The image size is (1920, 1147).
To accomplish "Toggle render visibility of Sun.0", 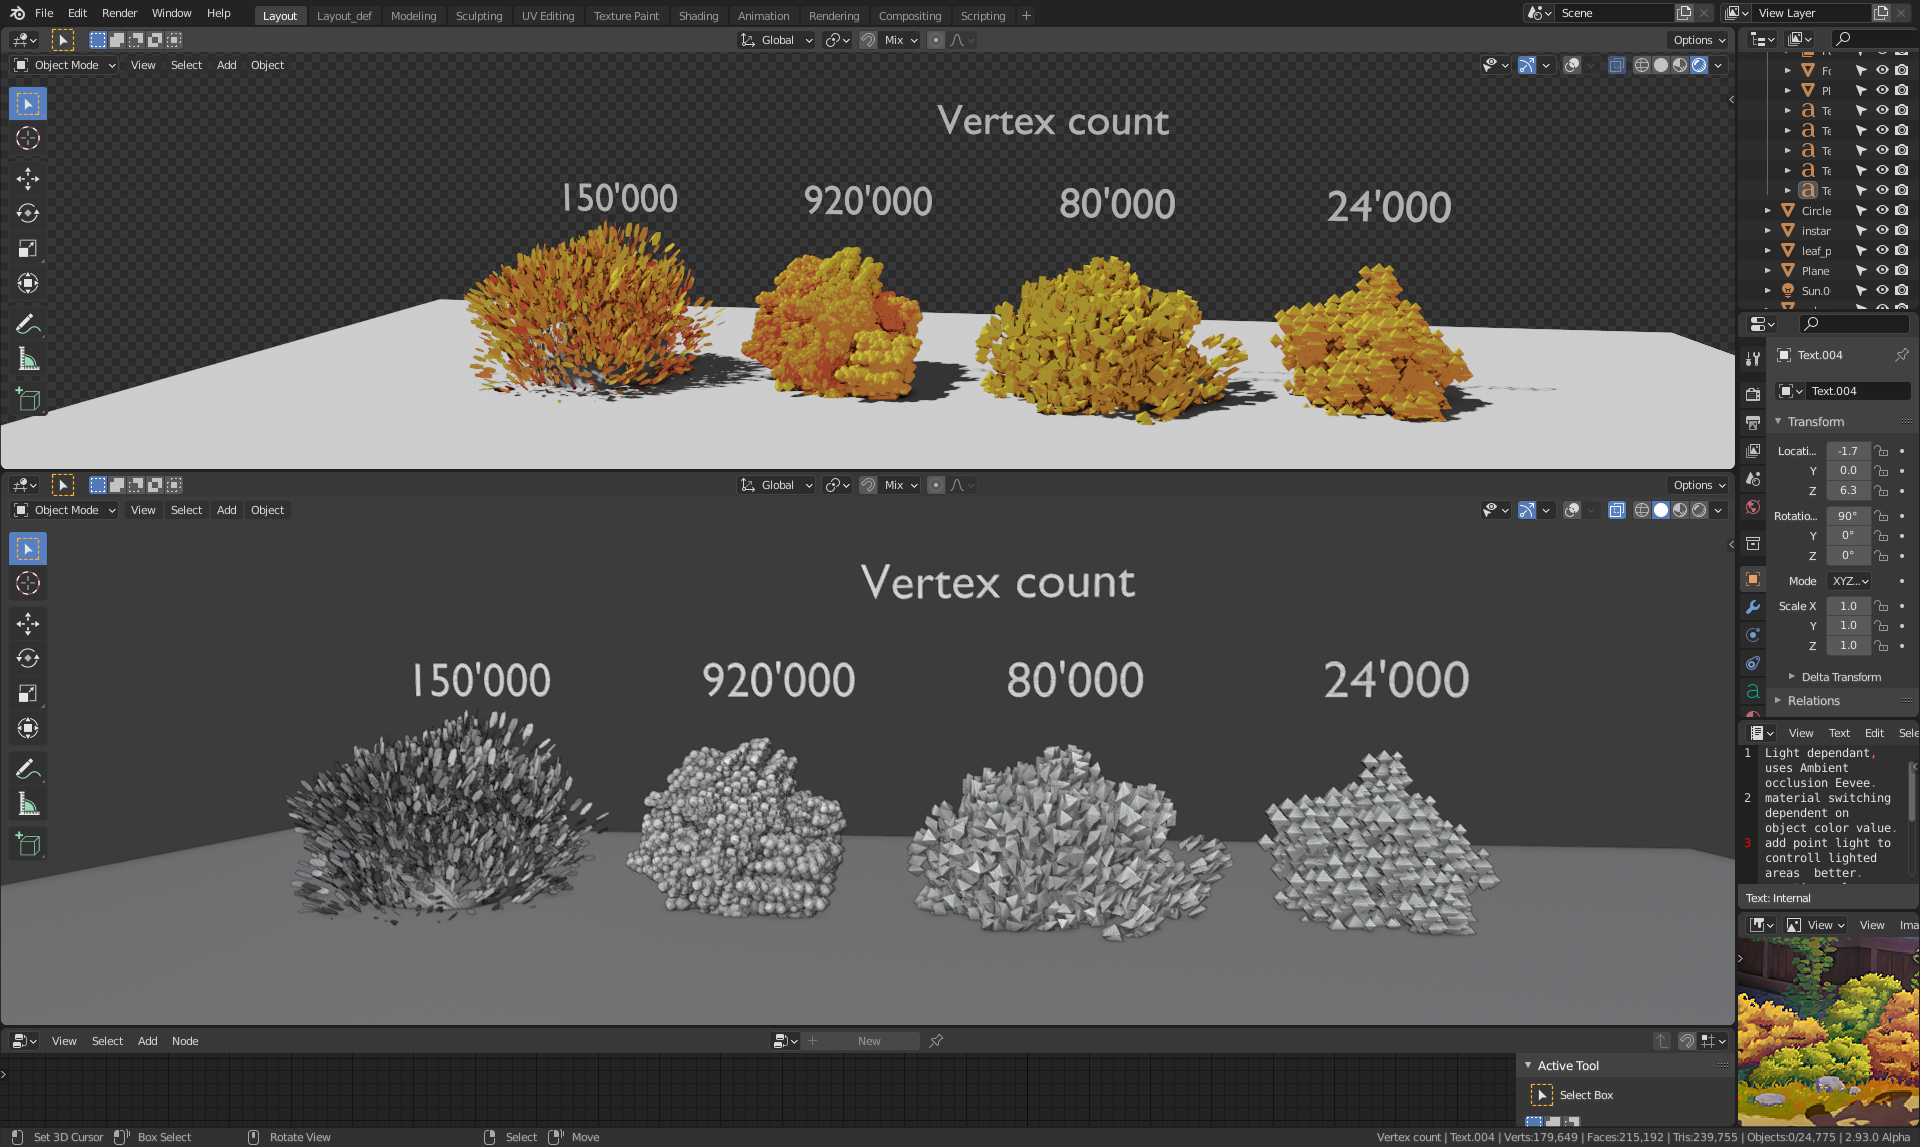I will [x=1901, y=291].
